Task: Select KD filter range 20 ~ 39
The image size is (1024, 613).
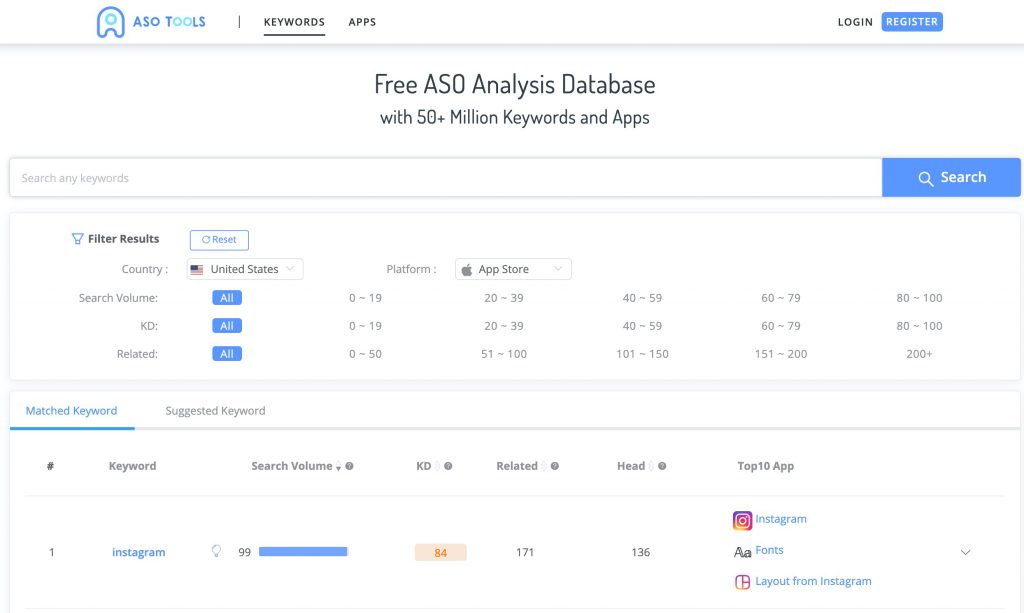Action: point(504,326)
